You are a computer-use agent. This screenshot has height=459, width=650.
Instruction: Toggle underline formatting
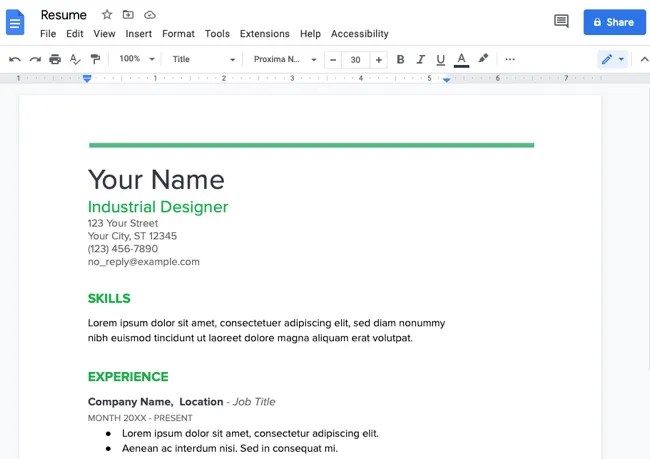(x=441, y=60)
